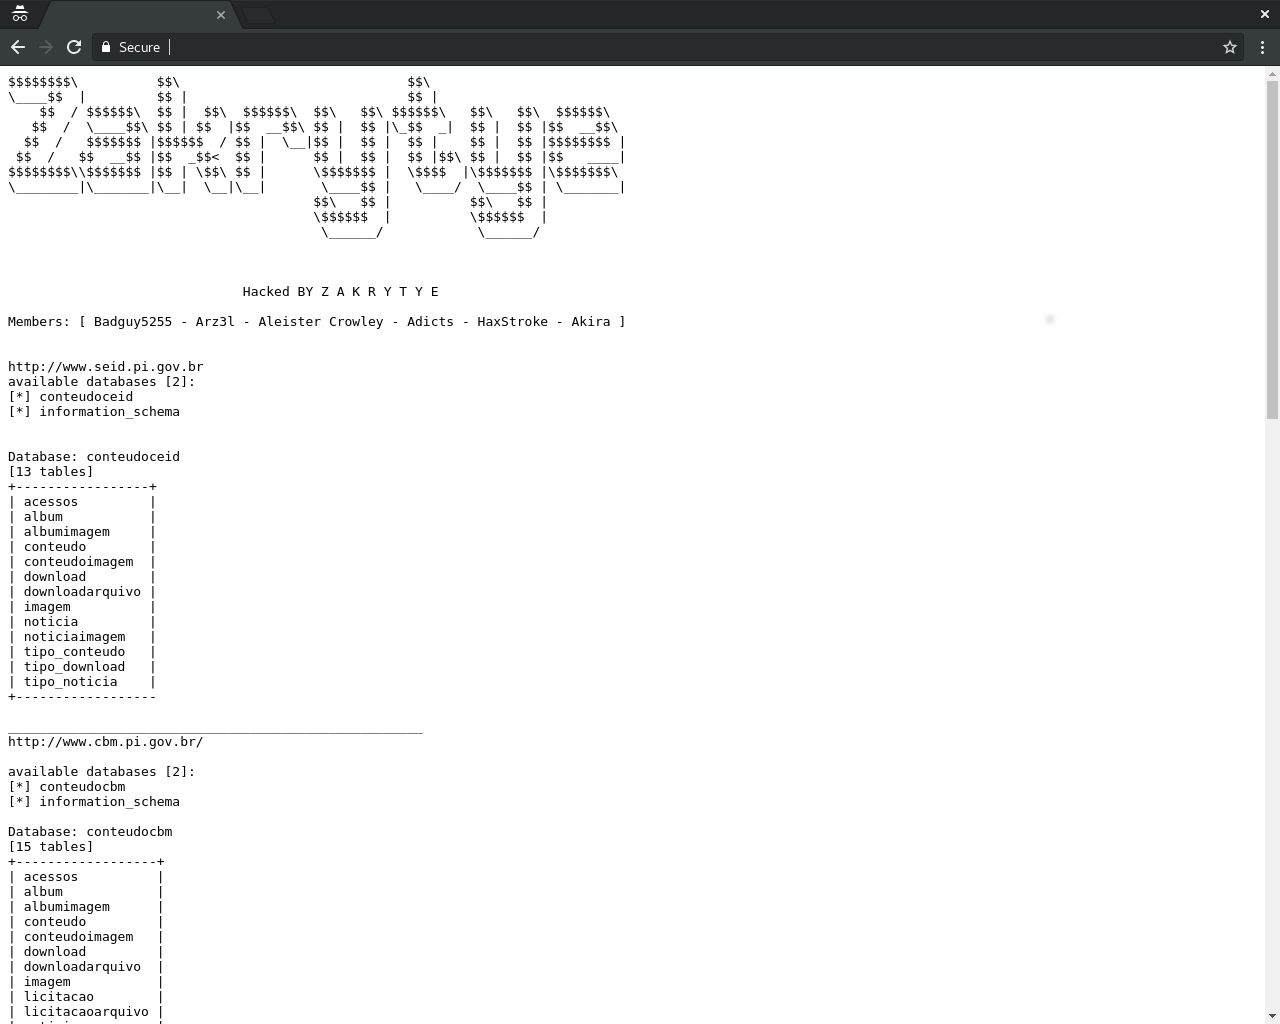
Task: Click 'conteudoimagem' row in conteudocbm table
Action: tap(86, 937)
